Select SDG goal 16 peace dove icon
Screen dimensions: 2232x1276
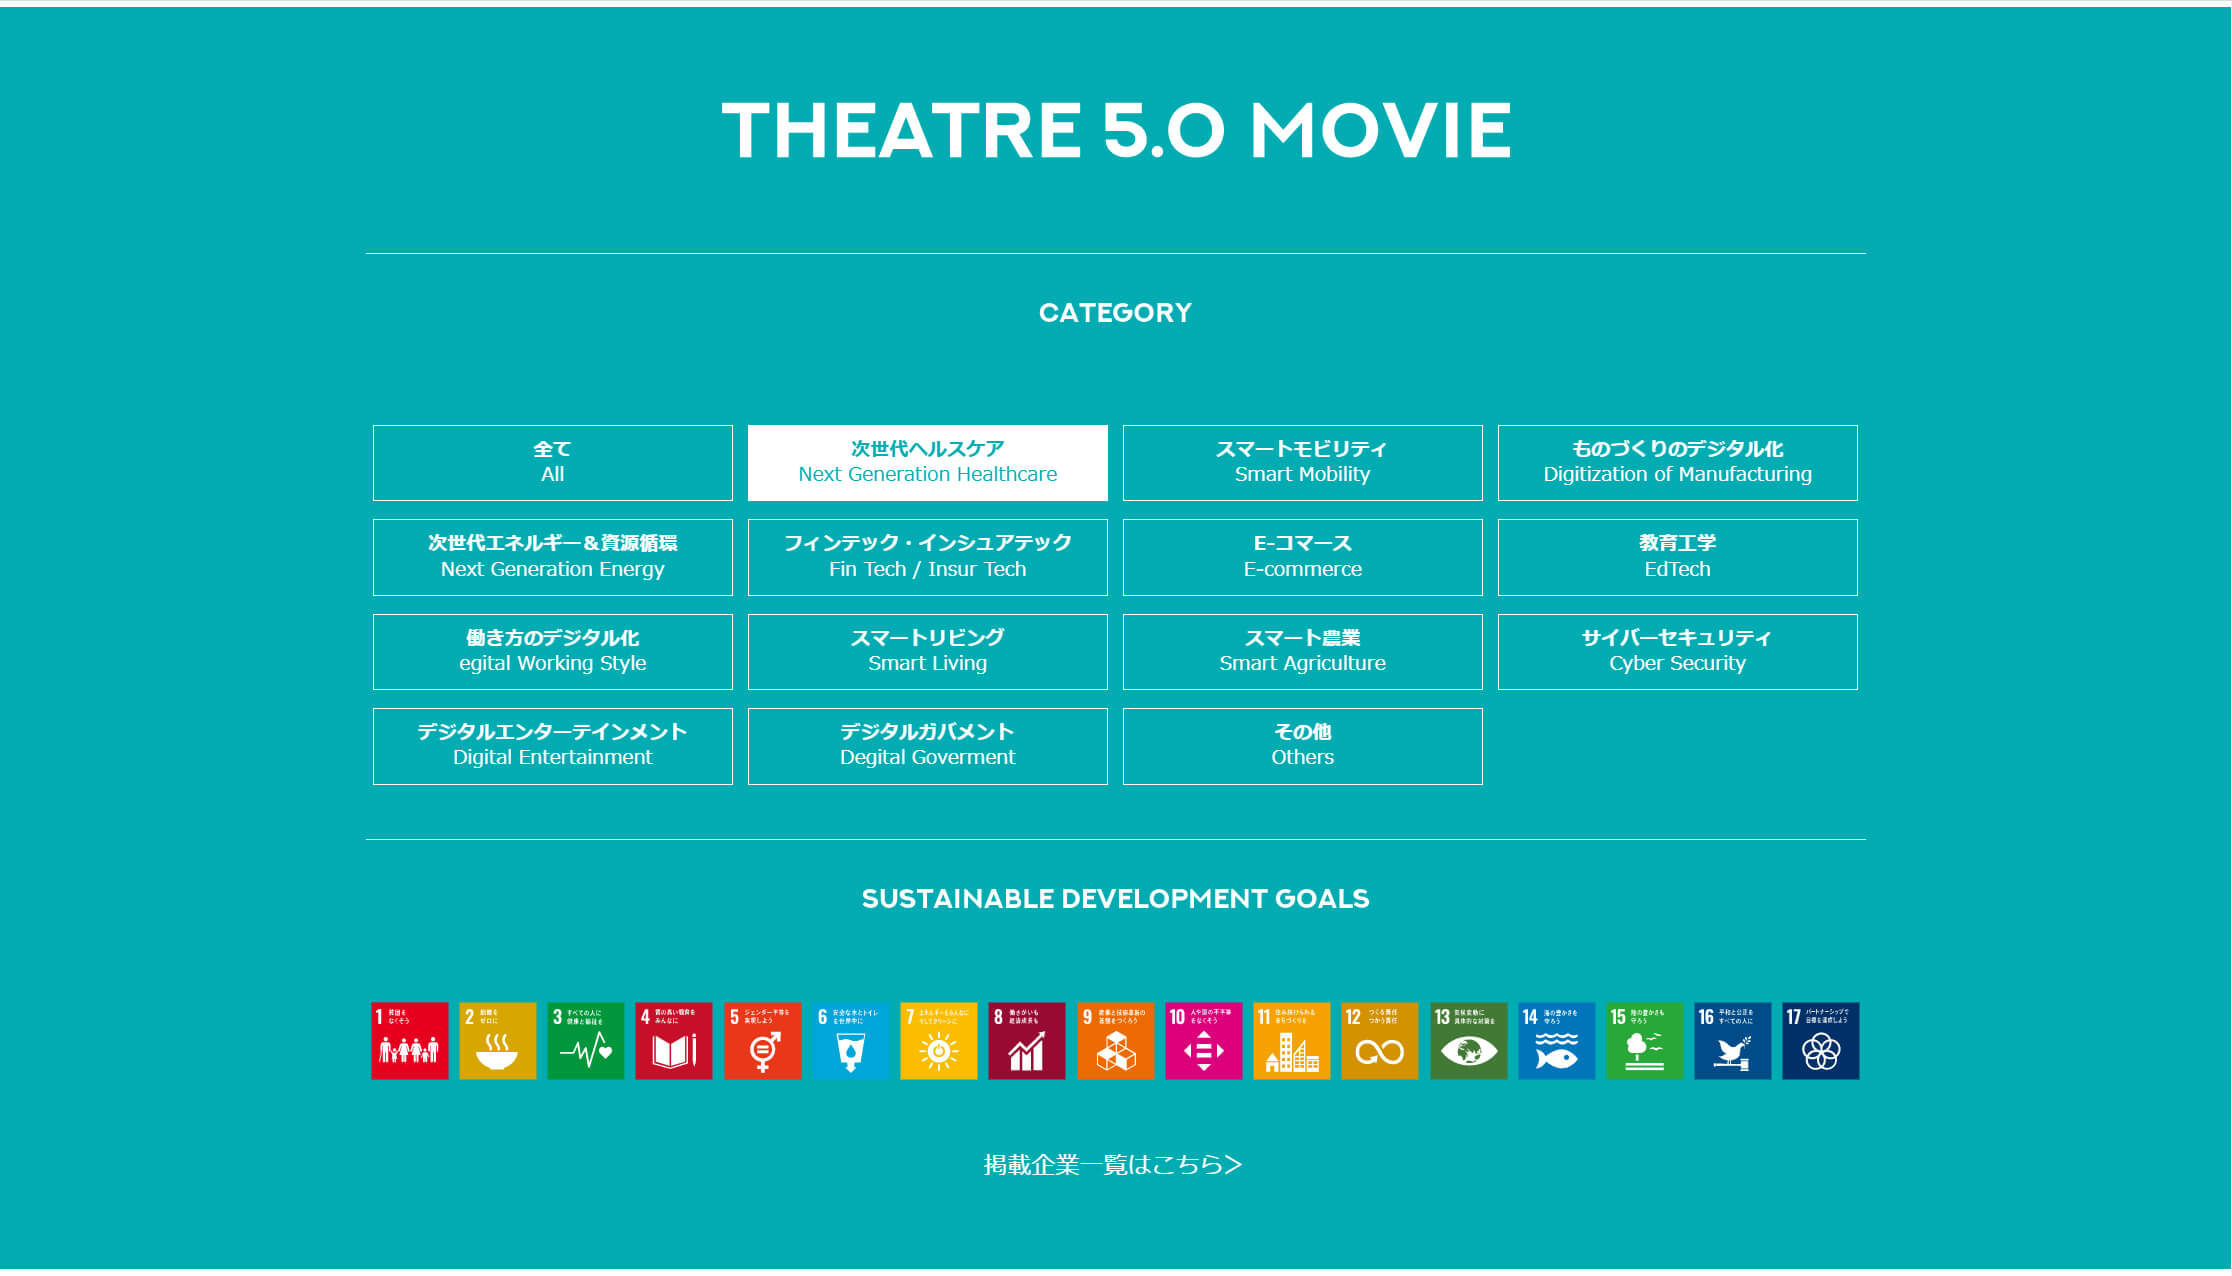click(x=1732, y=1040)
